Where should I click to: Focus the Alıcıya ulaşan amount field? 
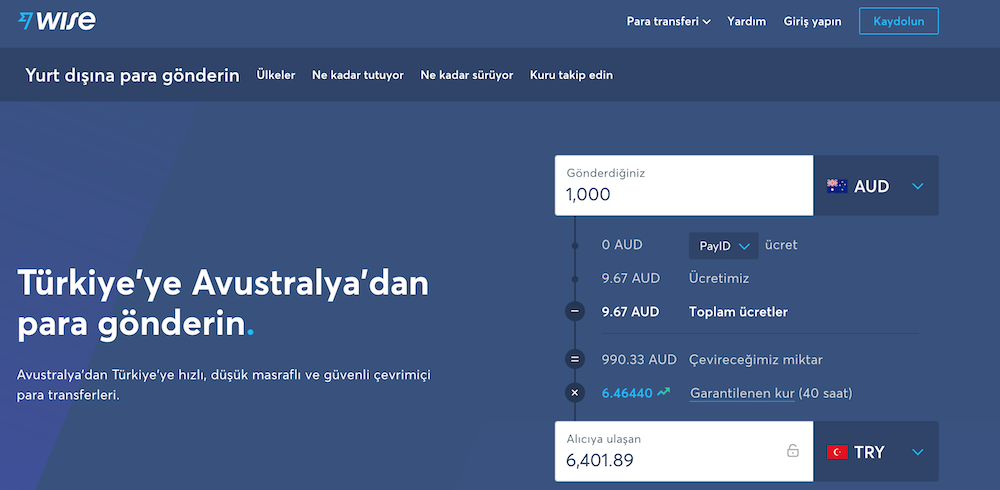tap(684, 452)
